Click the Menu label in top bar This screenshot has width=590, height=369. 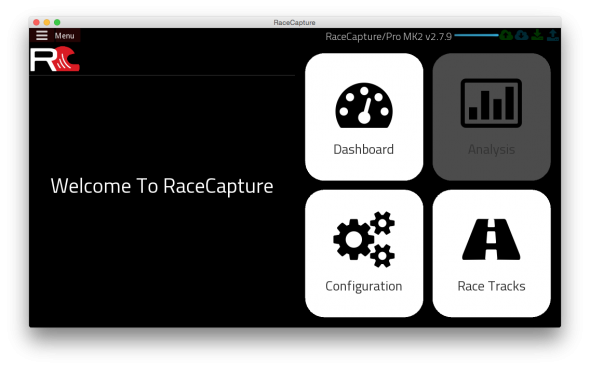[64, 36]
